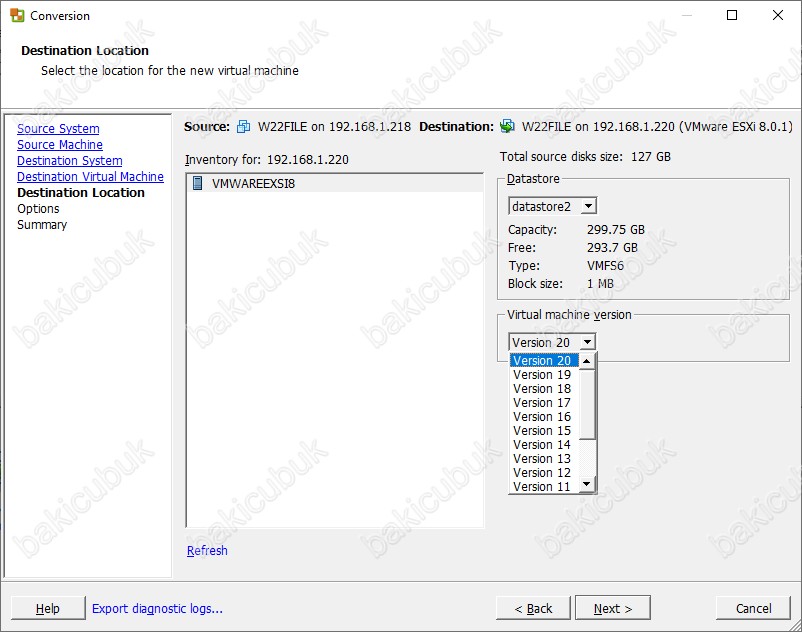Click the Destination Location current step label
The height and width of the screenshot is (632, 802).
pos(81,193)
